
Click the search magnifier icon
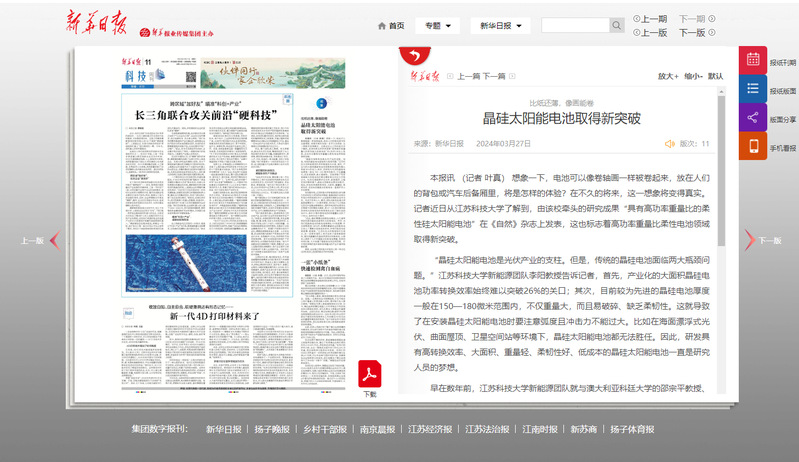click(617, 25)
